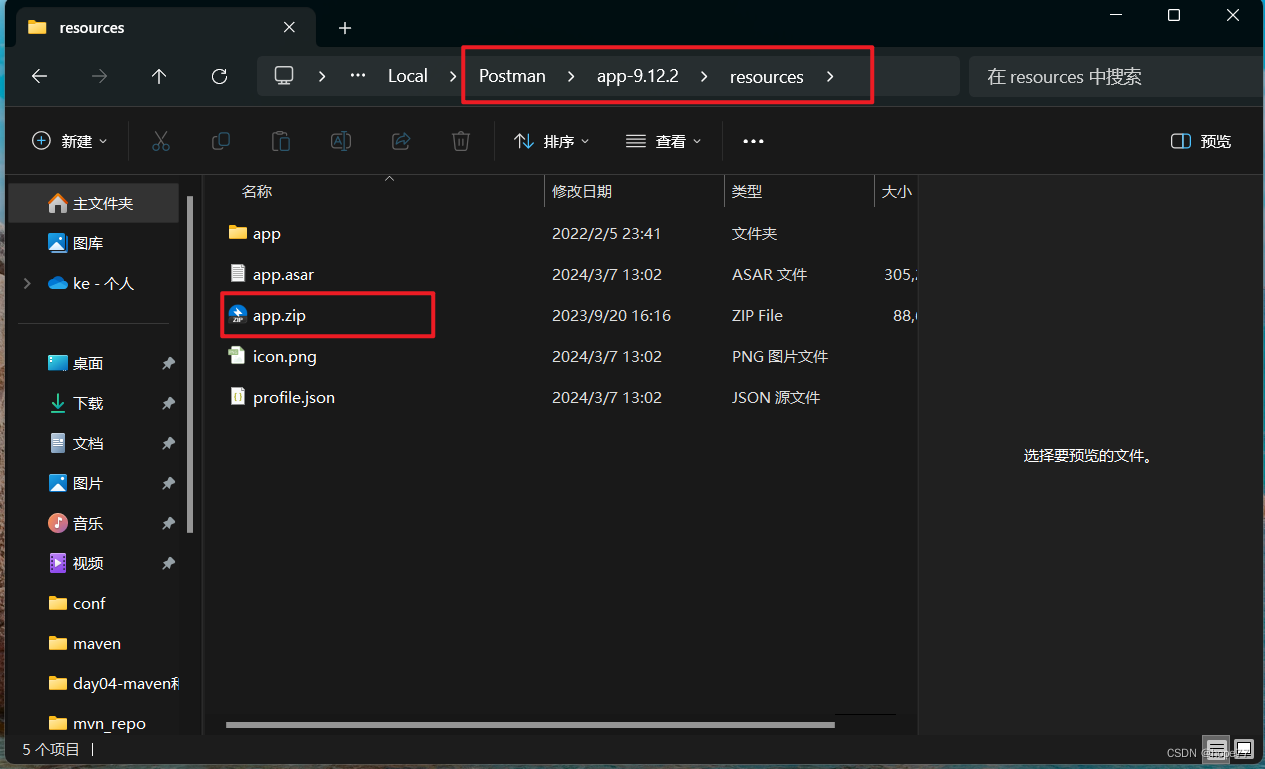
Task: Sort files by 修改日期 column header
Action: 582,191
